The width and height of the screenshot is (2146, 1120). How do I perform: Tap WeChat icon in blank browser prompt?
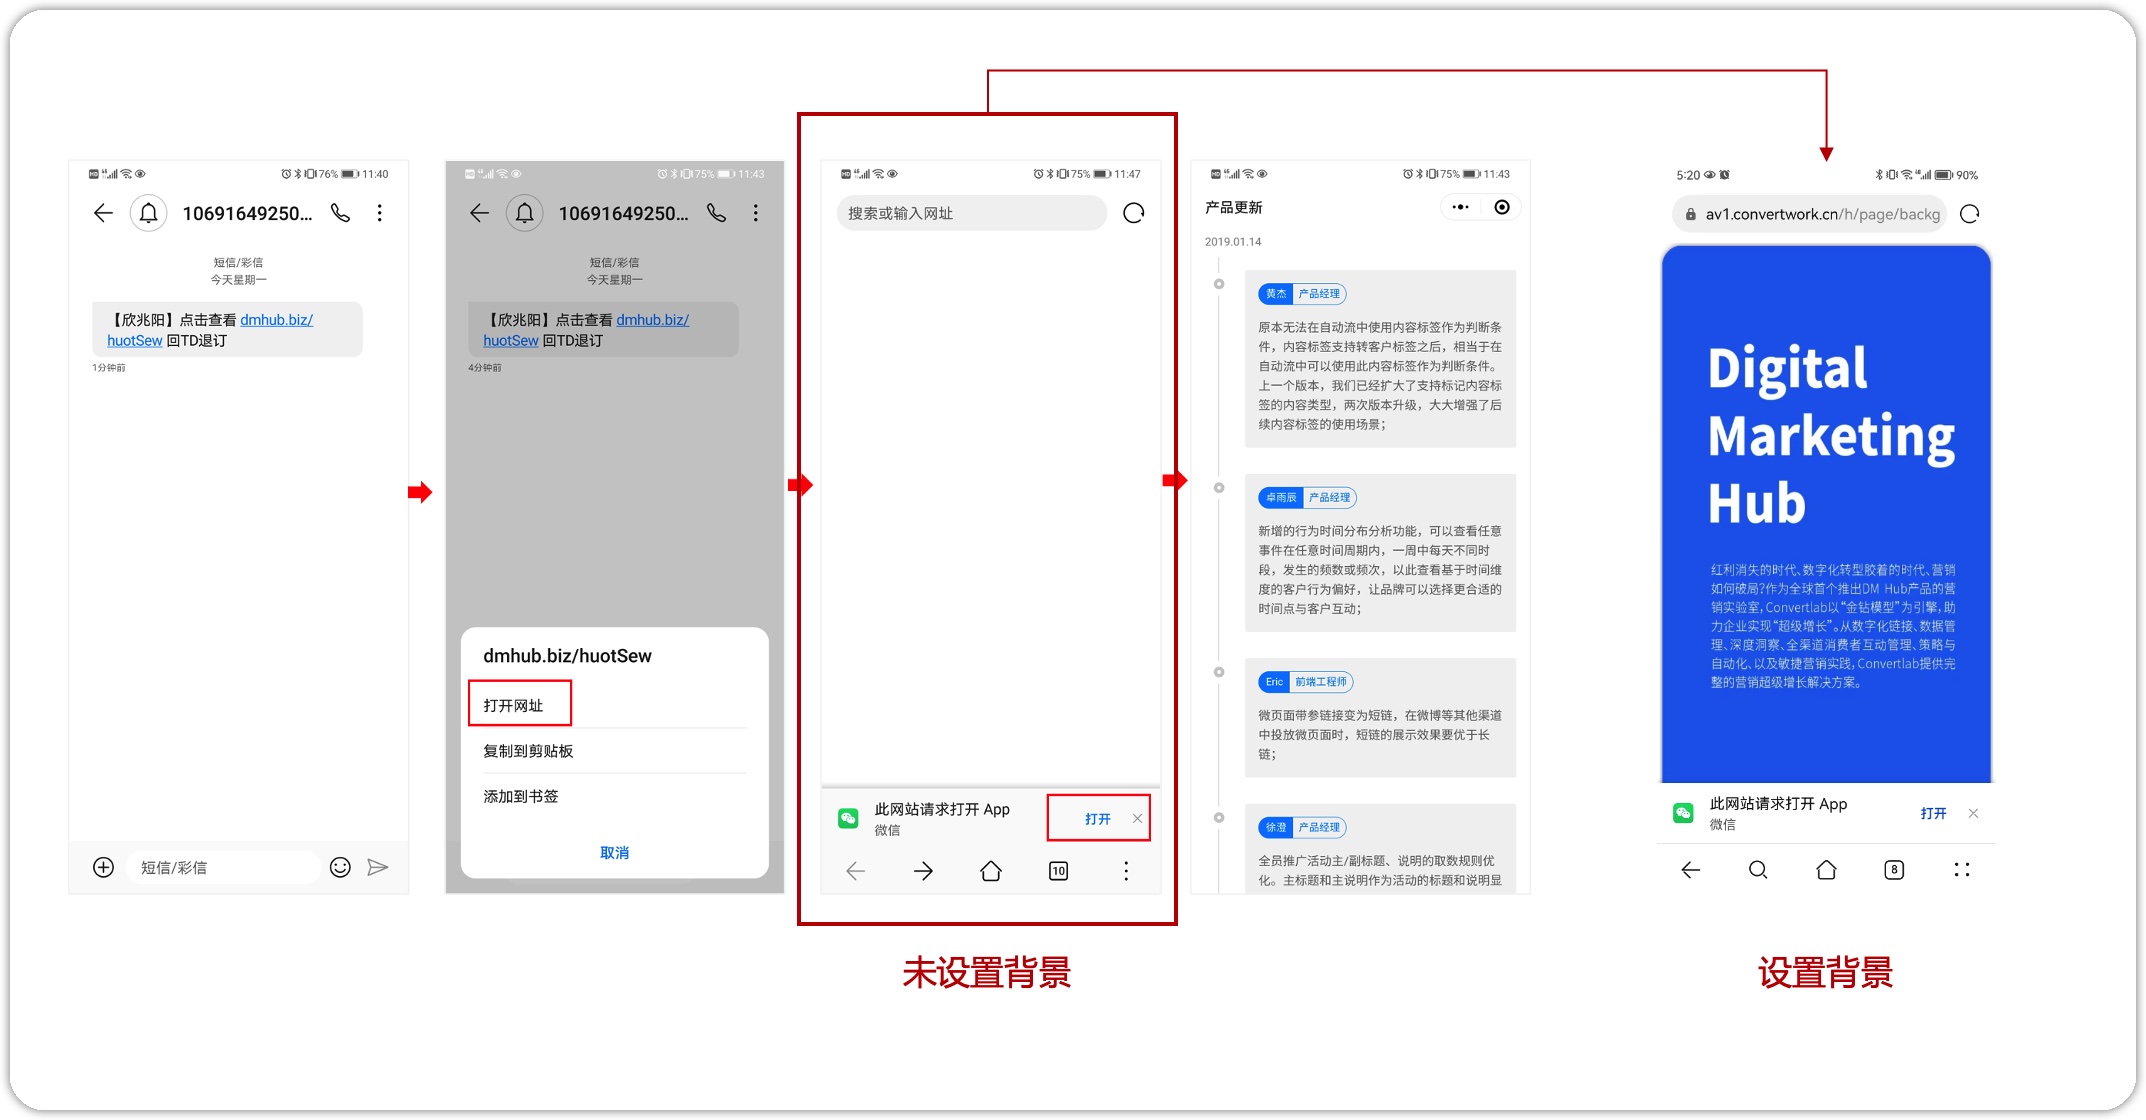click(848, 819)
